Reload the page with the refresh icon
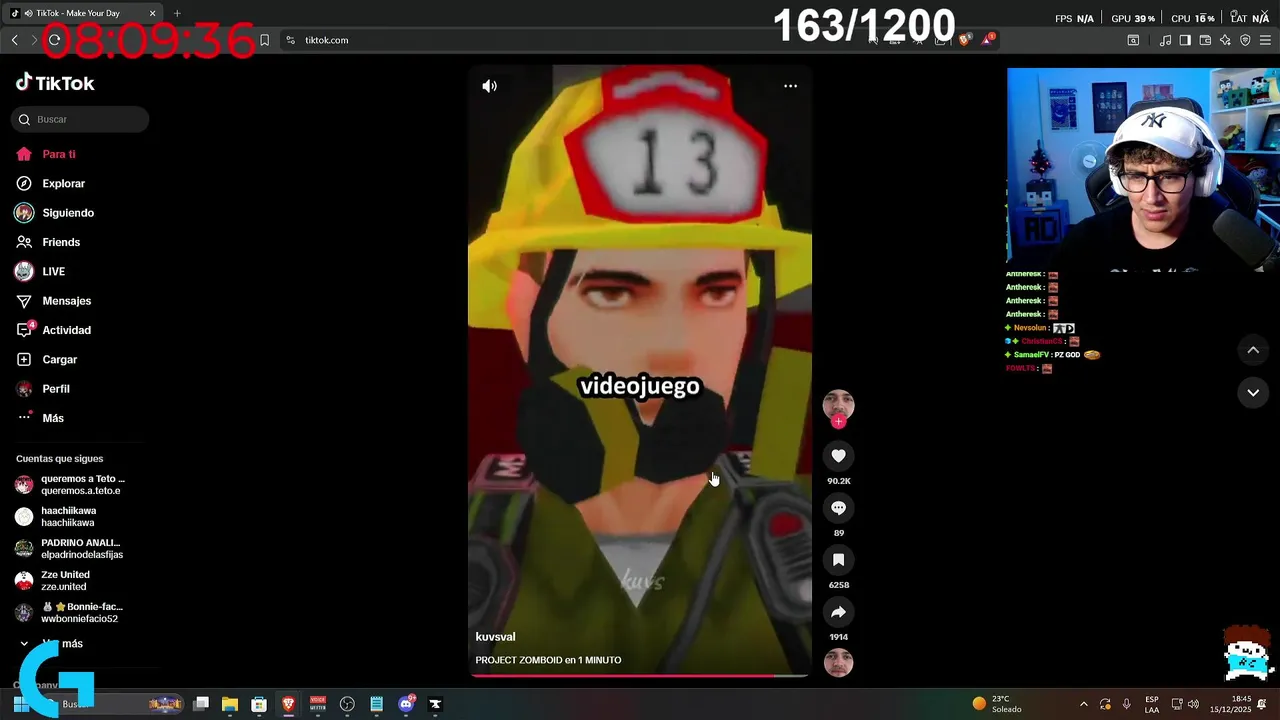Image resolution: width=1280 pixels, height=720 pixels. click(54, 40)
